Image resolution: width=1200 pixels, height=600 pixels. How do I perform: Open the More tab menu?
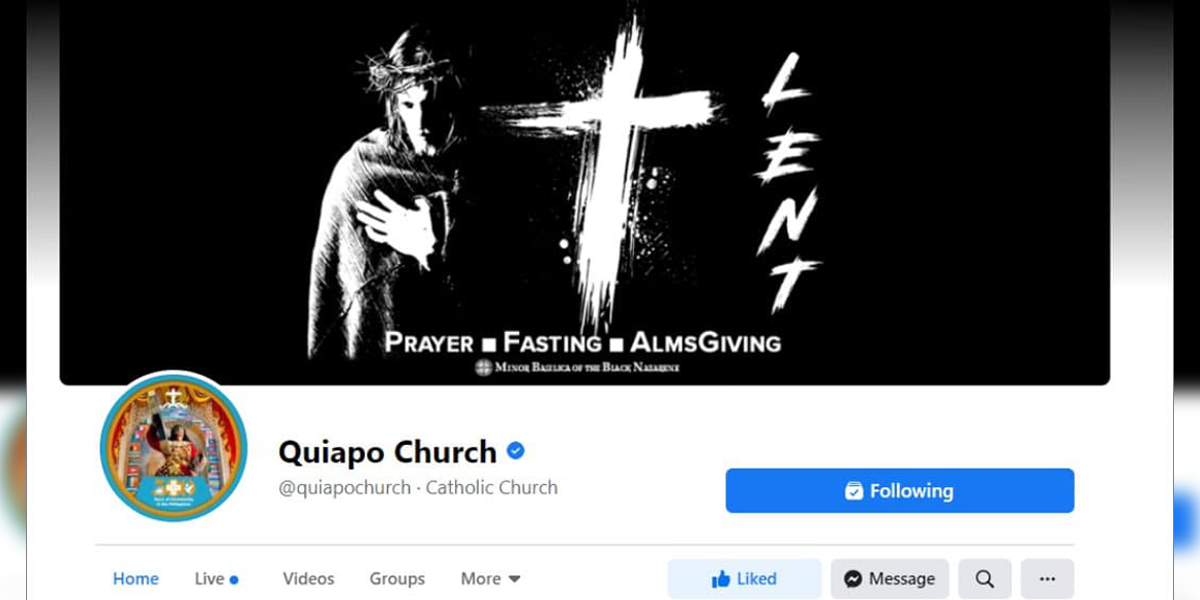tap(491, 579)
